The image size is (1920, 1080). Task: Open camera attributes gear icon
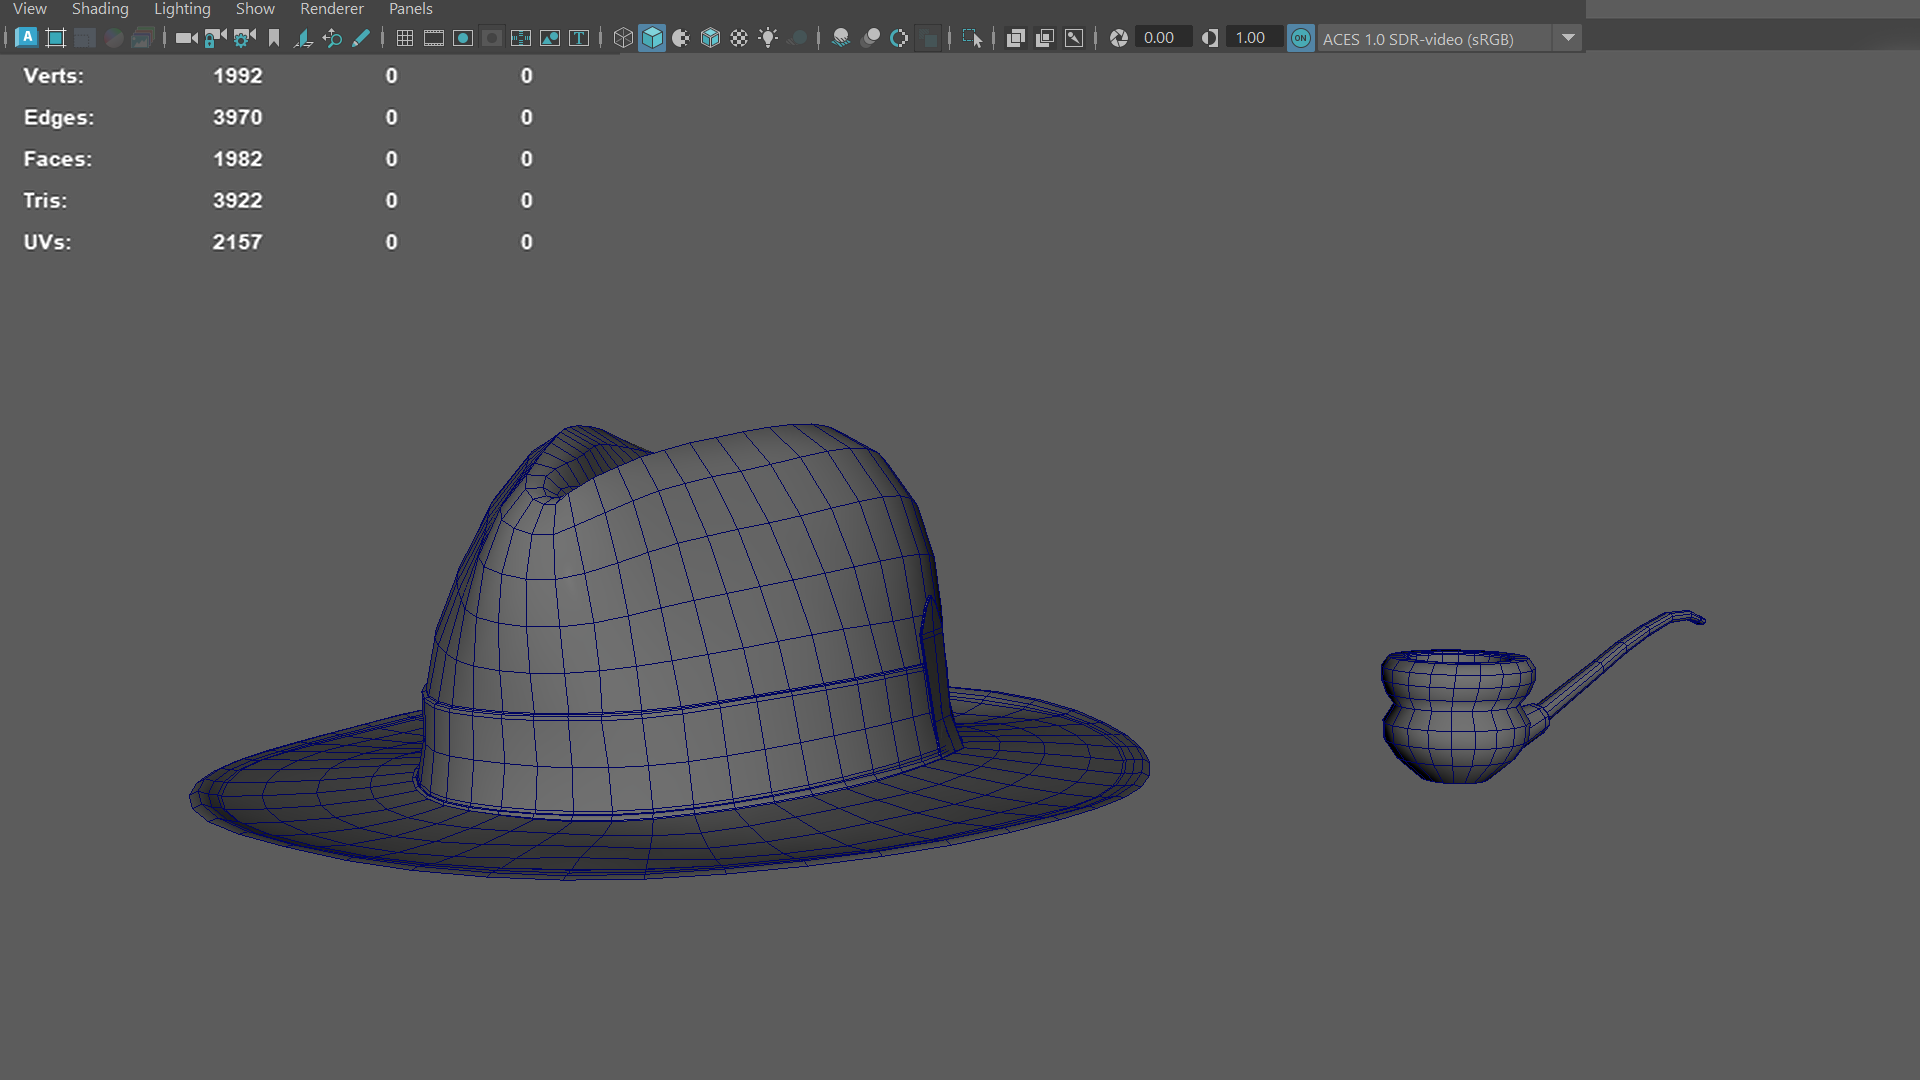[x=244, y=38]
